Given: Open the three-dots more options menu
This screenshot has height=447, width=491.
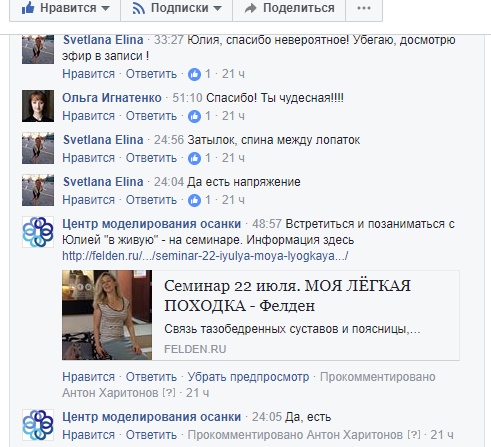Looking at the screenshot, I should (364, 8).
